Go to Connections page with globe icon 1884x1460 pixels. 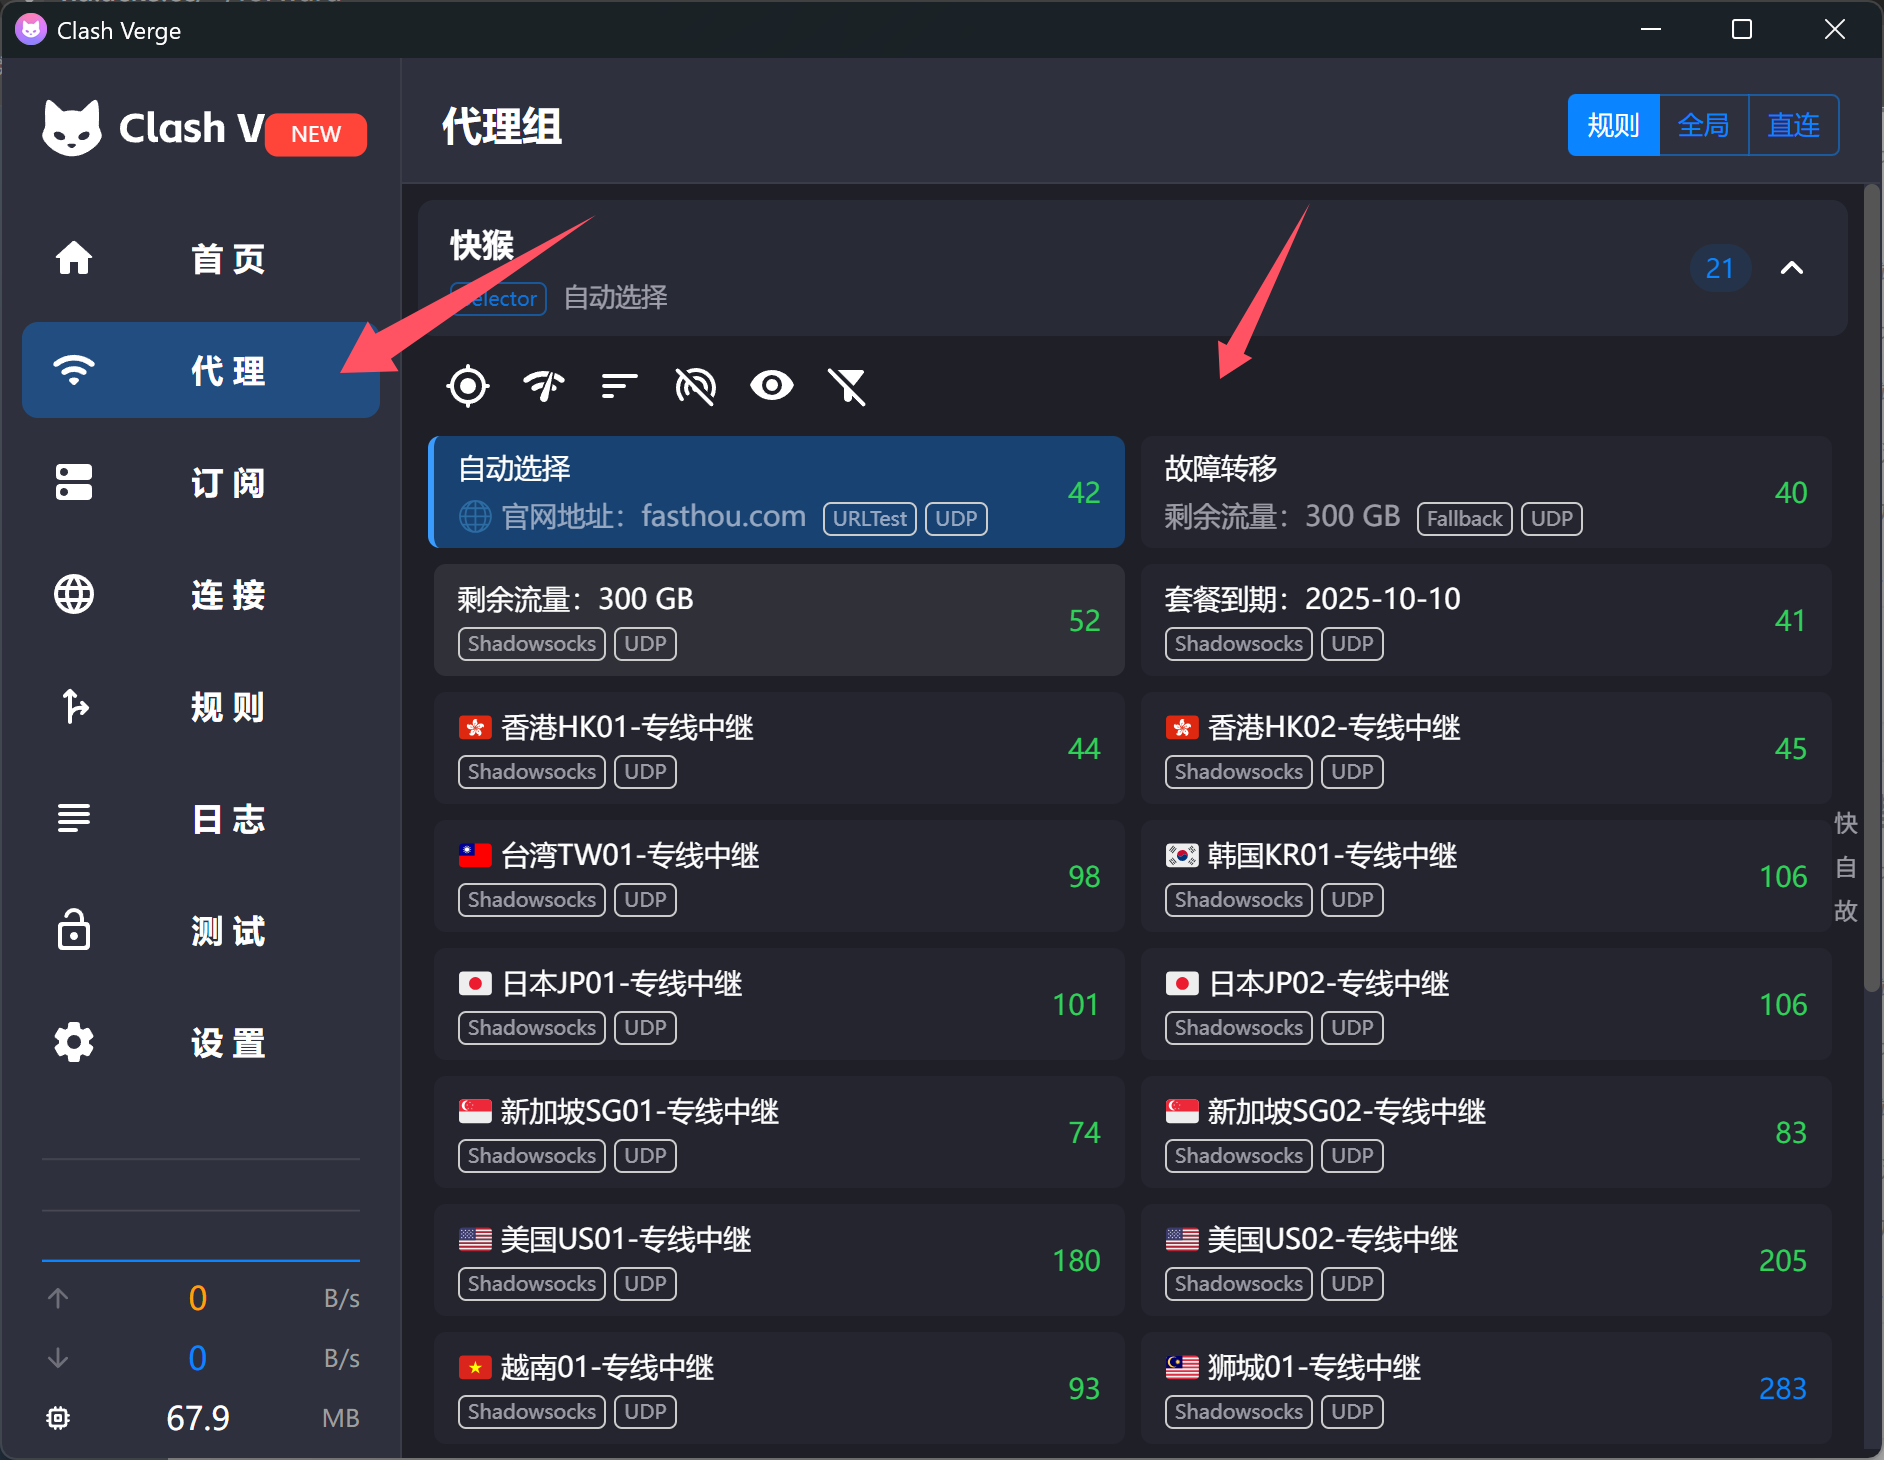[x=200, y=595]
